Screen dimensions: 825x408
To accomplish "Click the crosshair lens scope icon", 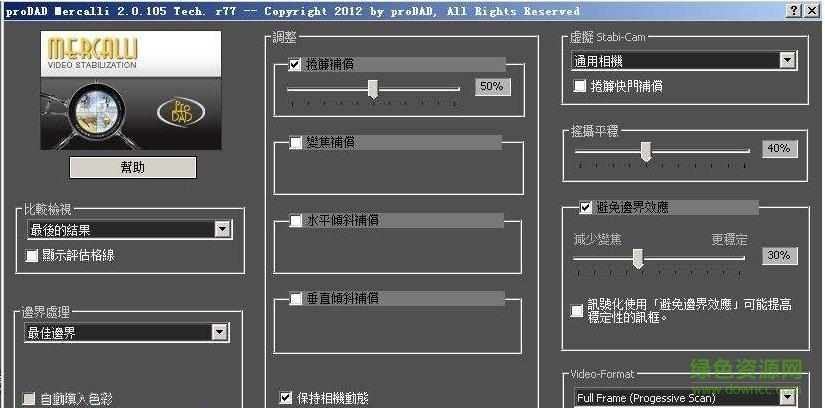I will 96,110.
